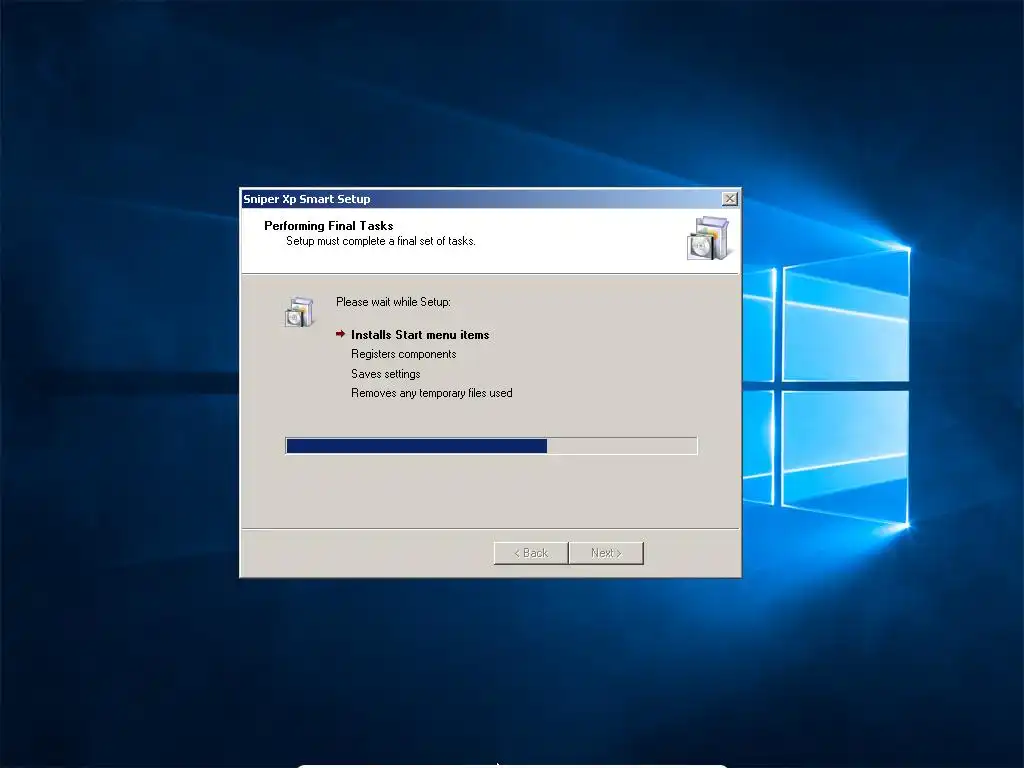
Task: Click 'Removes any temporary files used' text
Action: click(432, 393)
